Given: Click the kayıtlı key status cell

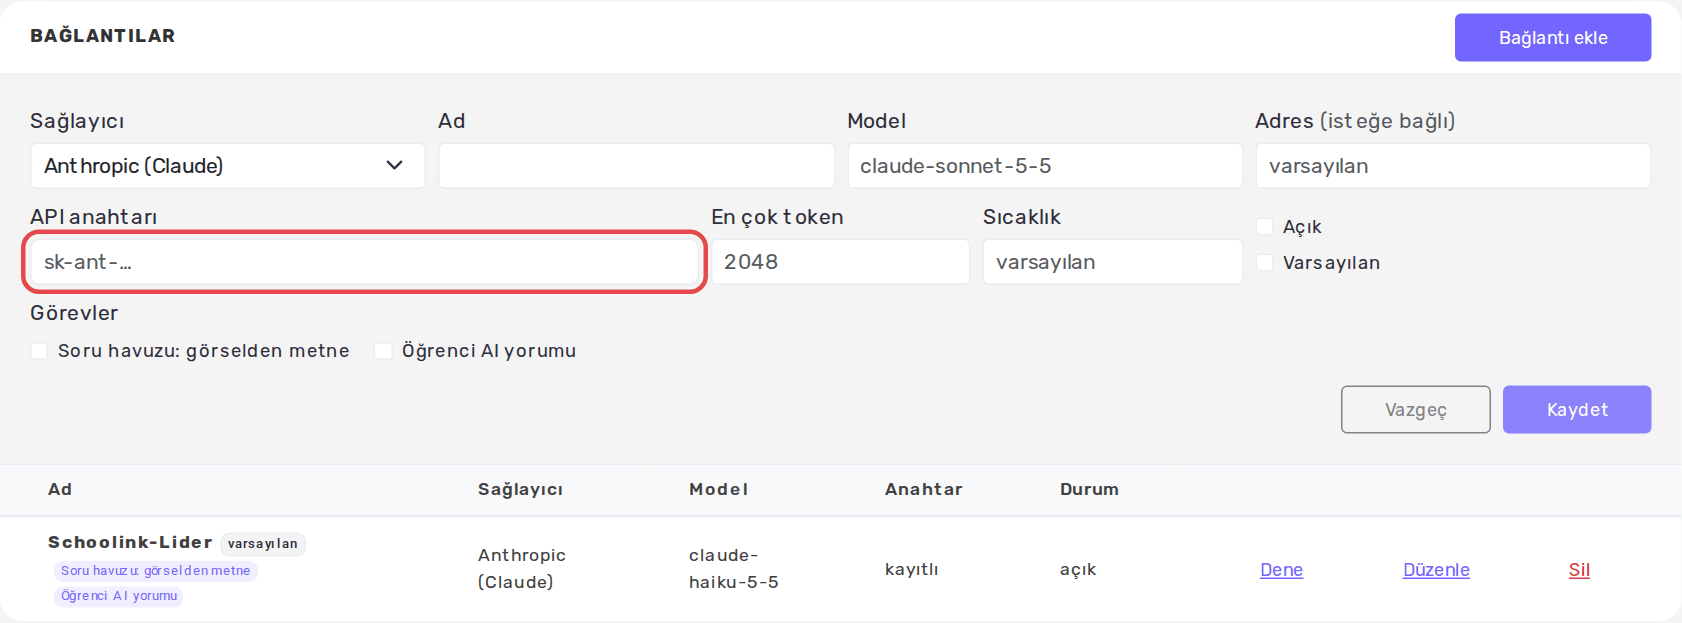Looking at the screenshot, I should [912, 570].
